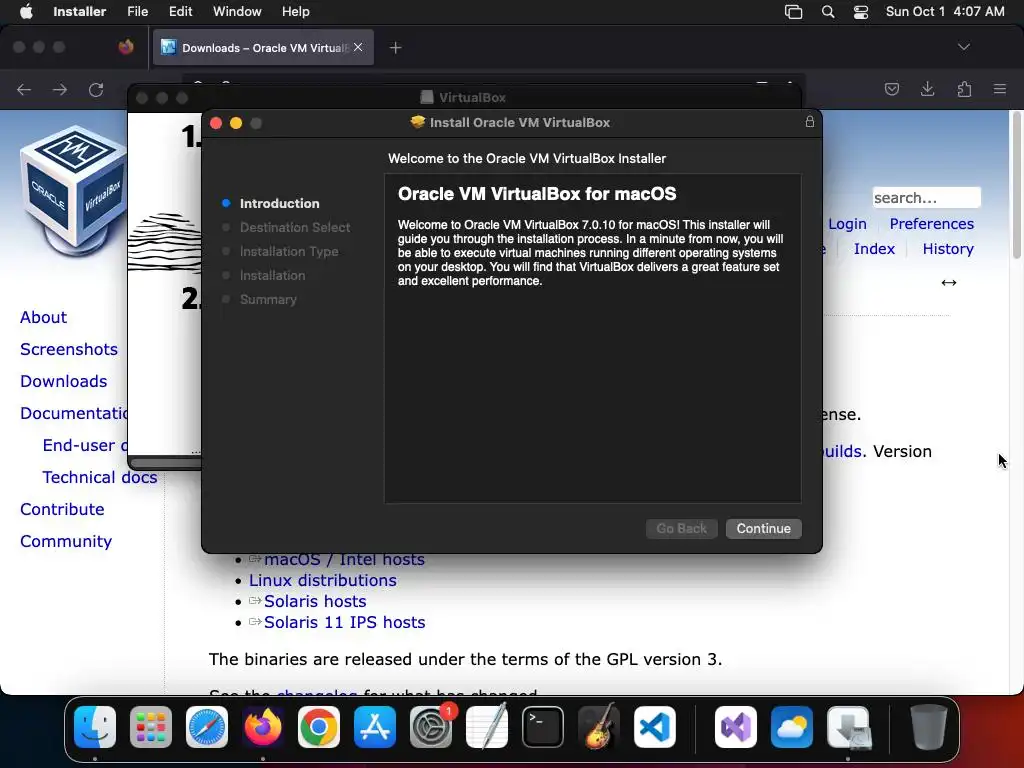Open GarageBand from the Dock
Viewport: 1024px width, 768px height.
[x=599, y=727]
